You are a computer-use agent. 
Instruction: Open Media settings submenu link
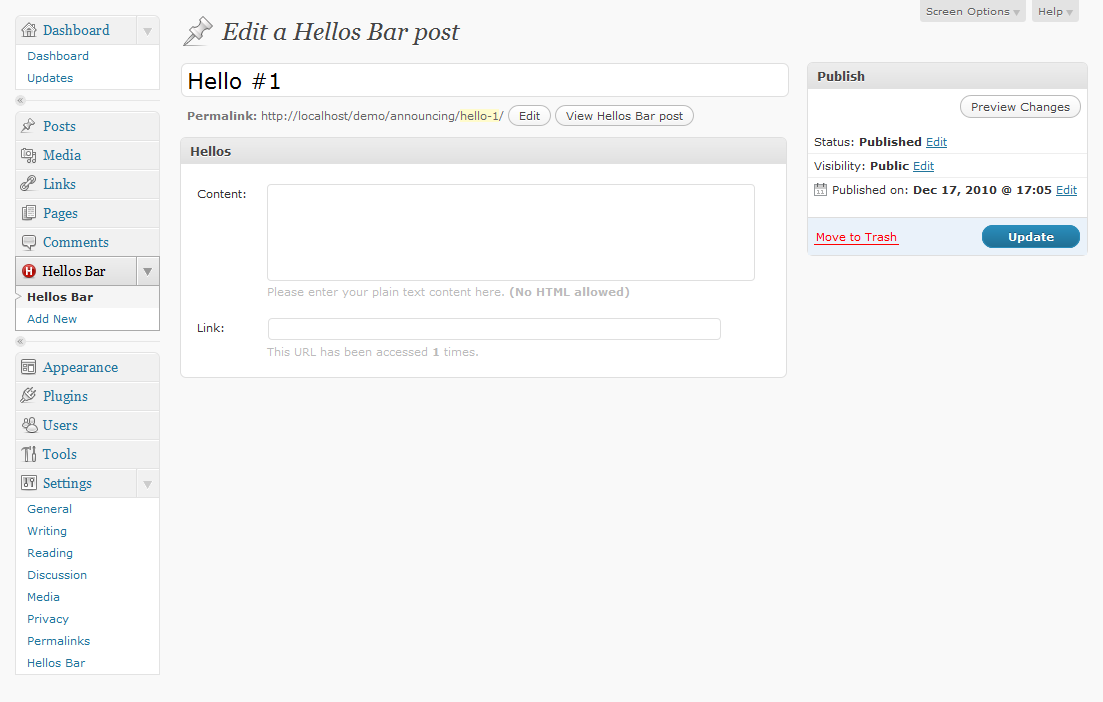43,596
